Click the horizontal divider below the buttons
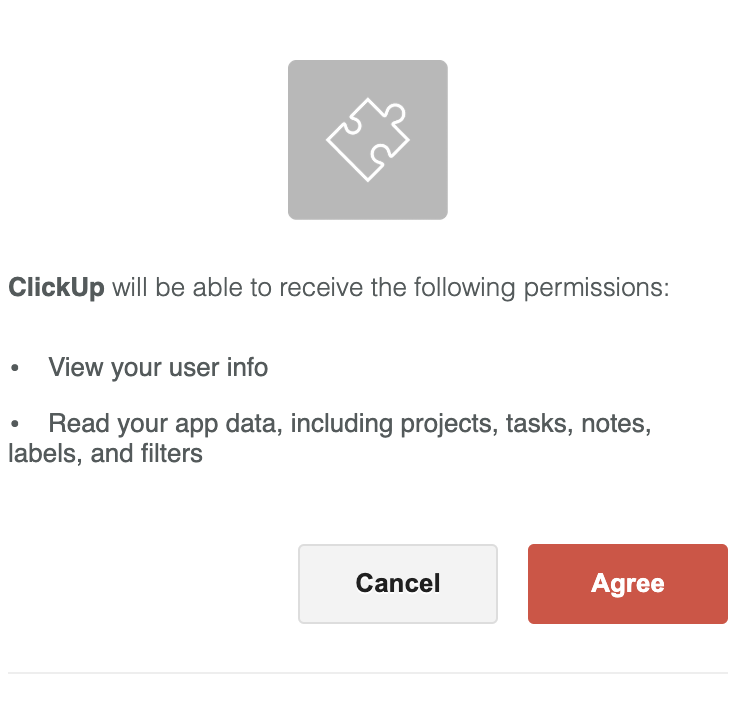 (x=368, y=673)
